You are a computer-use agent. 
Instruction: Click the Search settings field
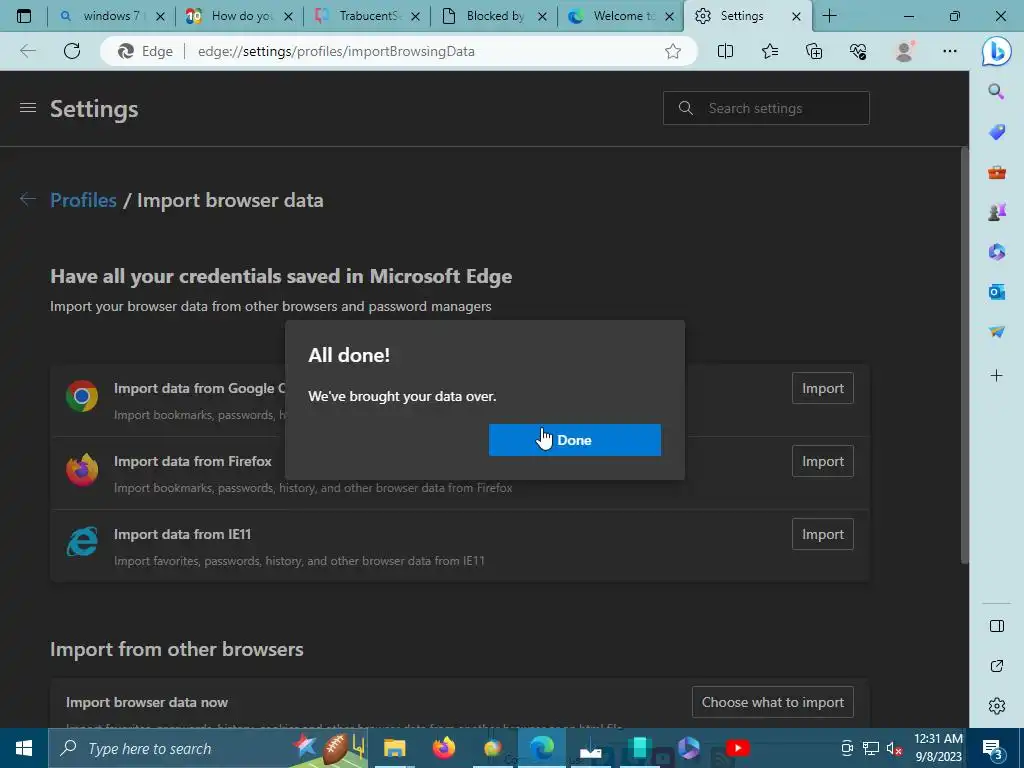[766, 108]
